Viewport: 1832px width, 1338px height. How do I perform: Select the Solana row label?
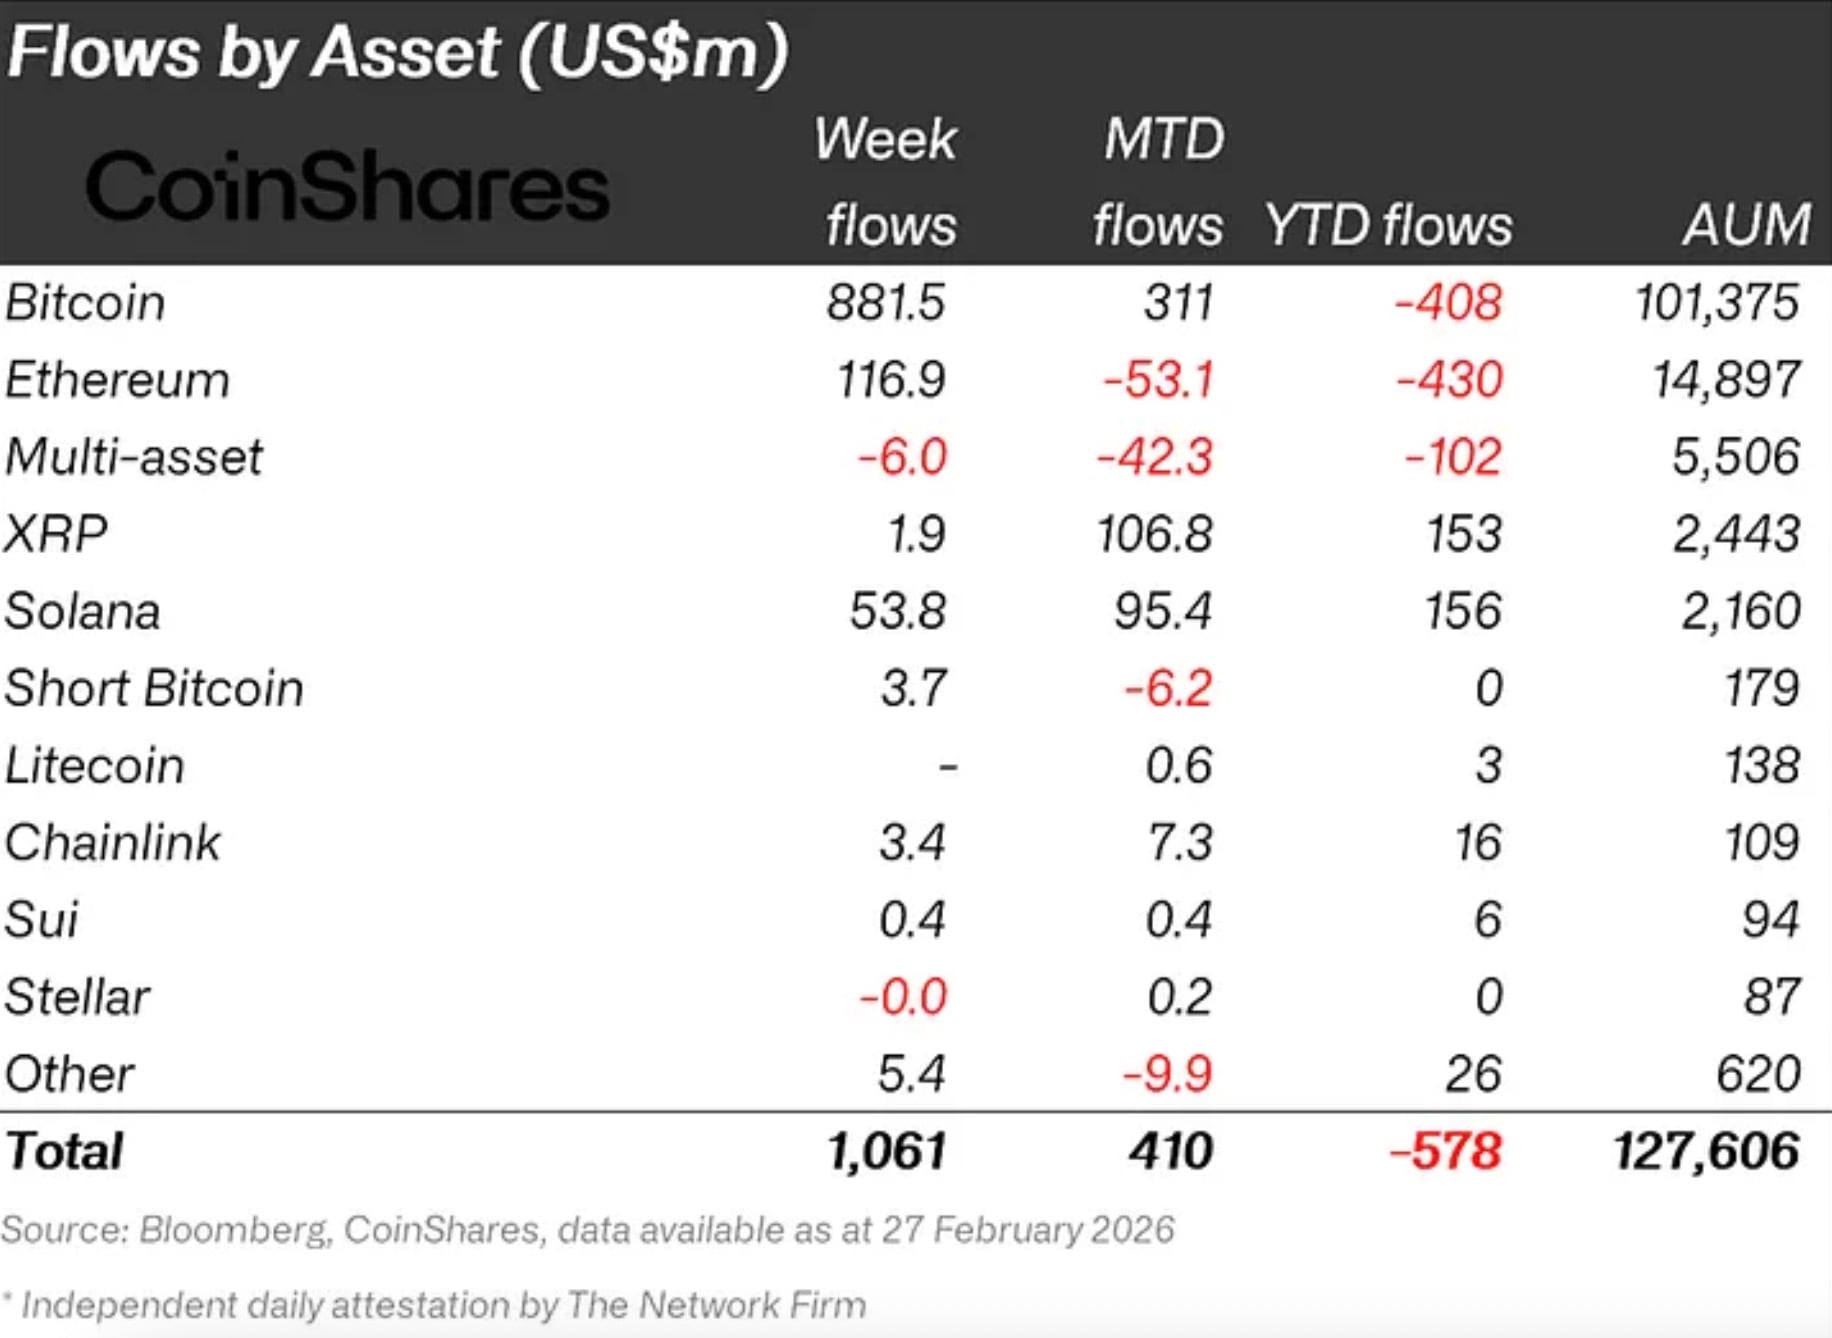coord(82,611)
